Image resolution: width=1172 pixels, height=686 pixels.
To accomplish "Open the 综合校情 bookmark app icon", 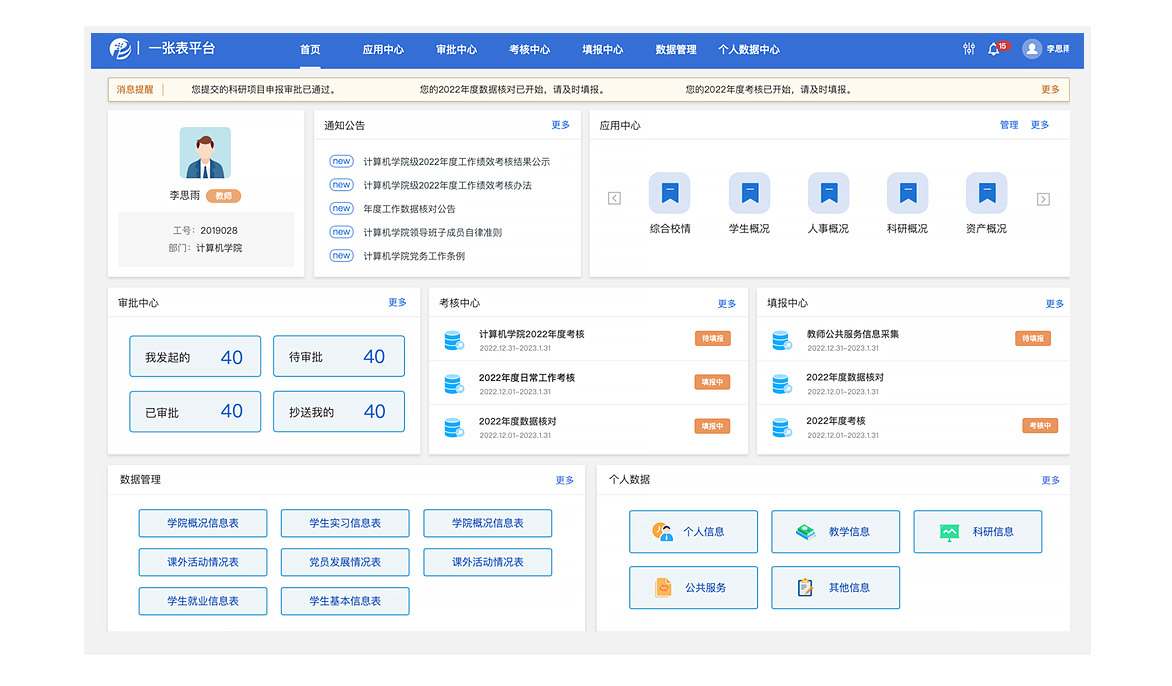I will pyautogui.click(x=669, y=193).
